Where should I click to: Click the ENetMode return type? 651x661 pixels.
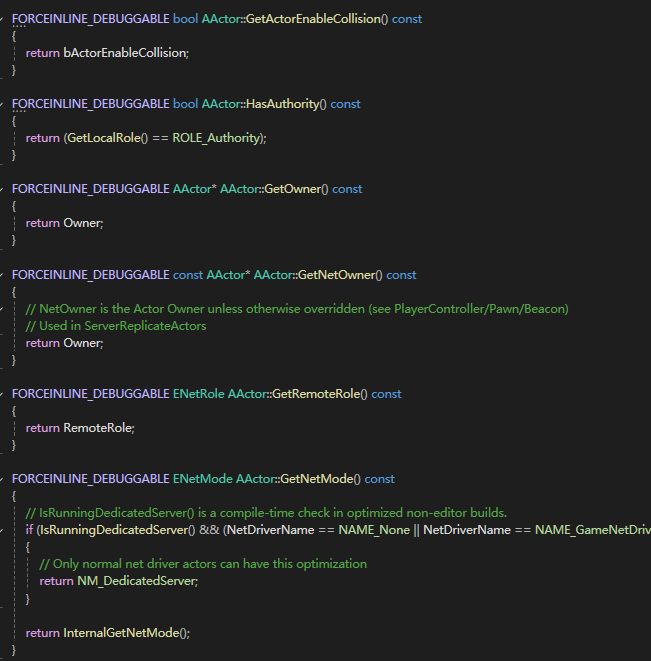(202, 479)
